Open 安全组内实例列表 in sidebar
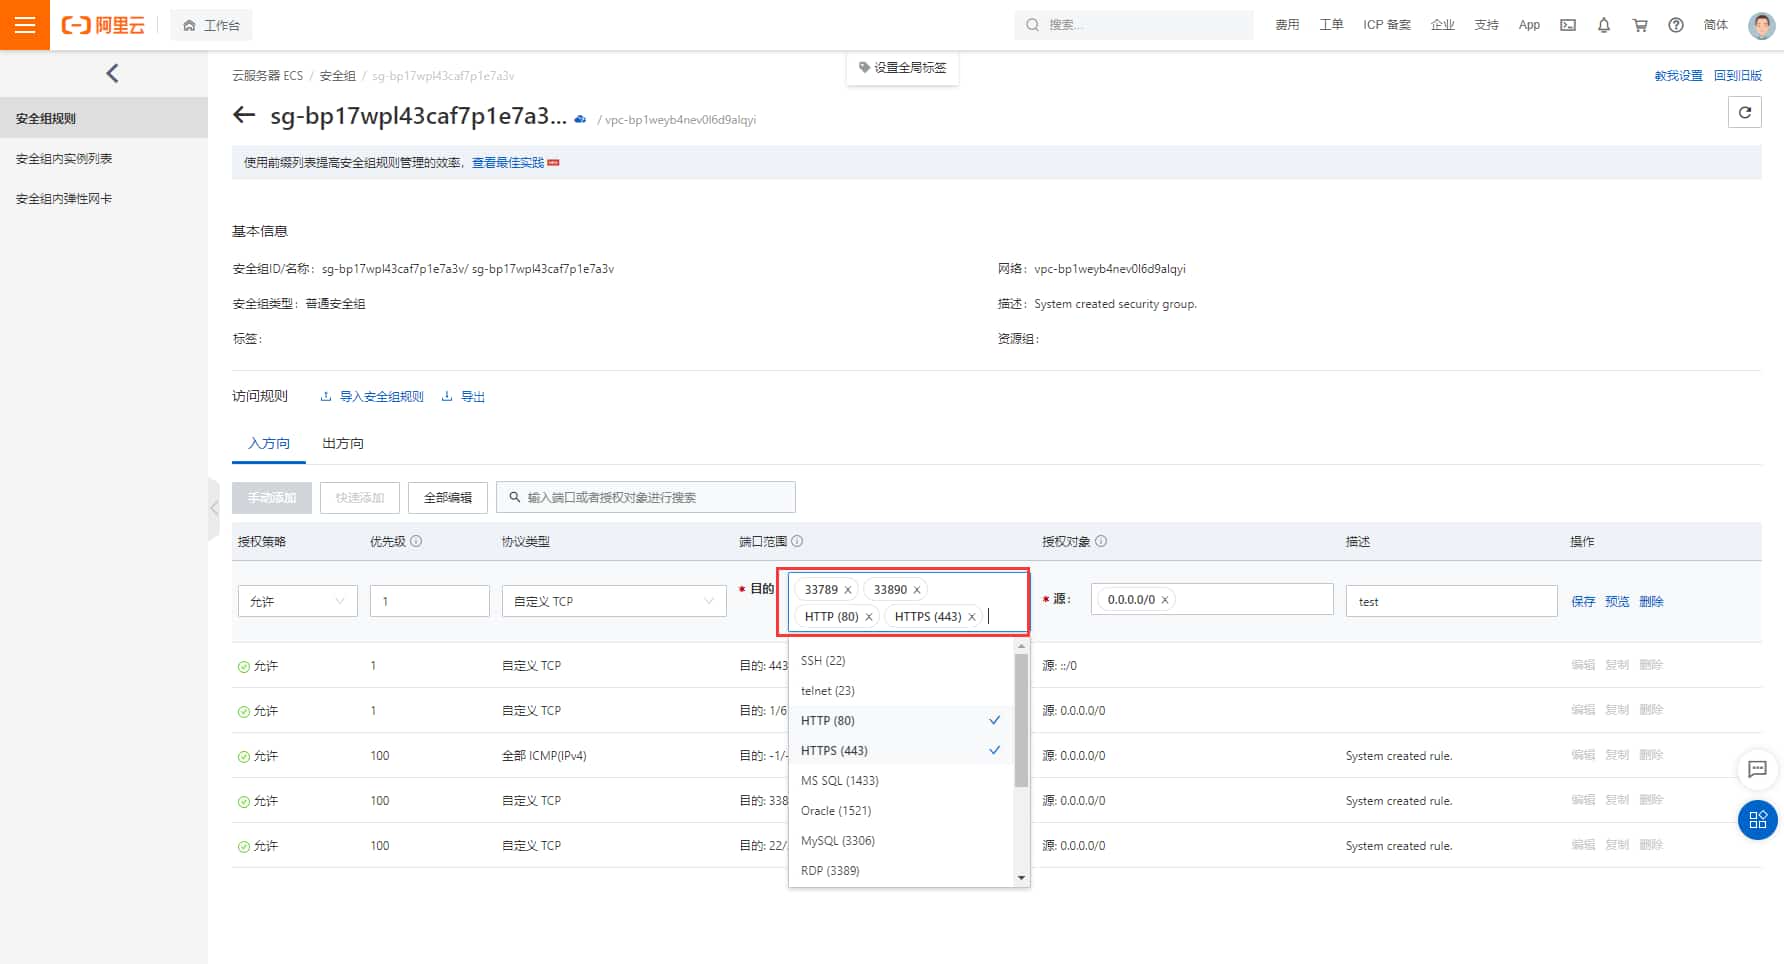Image resolution: width=1784 pixels, height=964 pixels. point(64,158)
